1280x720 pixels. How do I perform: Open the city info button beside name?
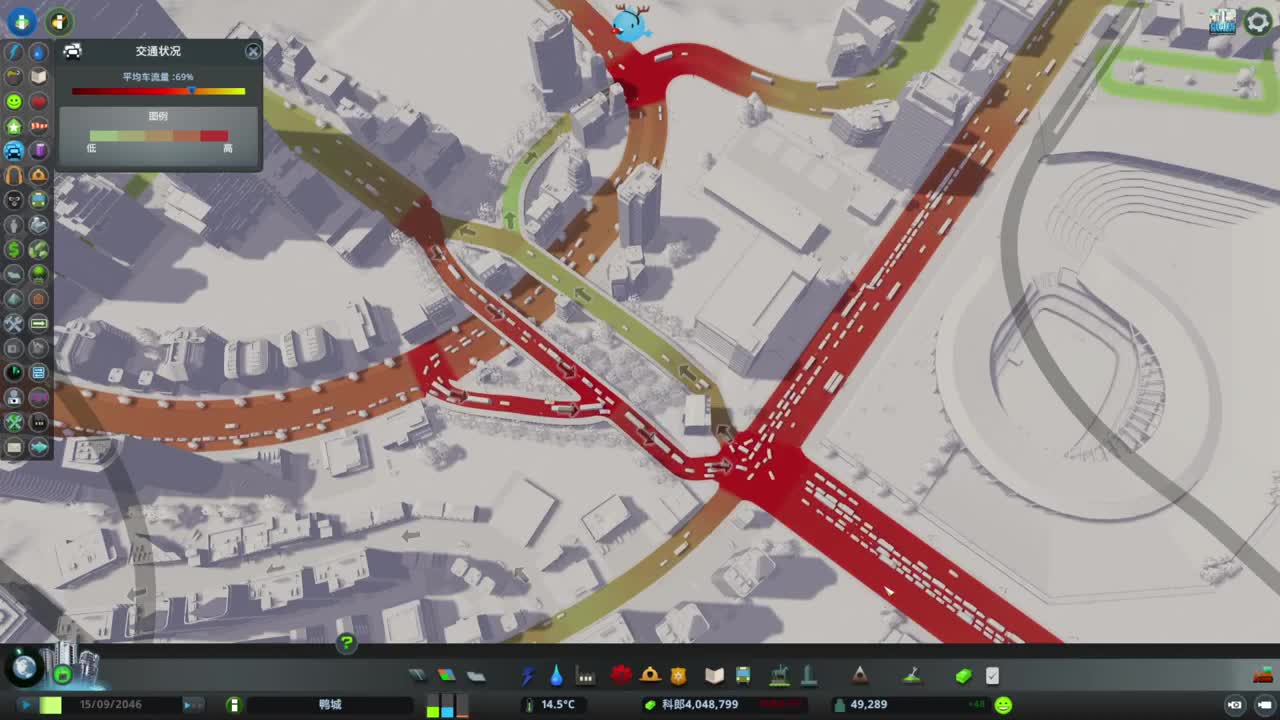[234, 705]
